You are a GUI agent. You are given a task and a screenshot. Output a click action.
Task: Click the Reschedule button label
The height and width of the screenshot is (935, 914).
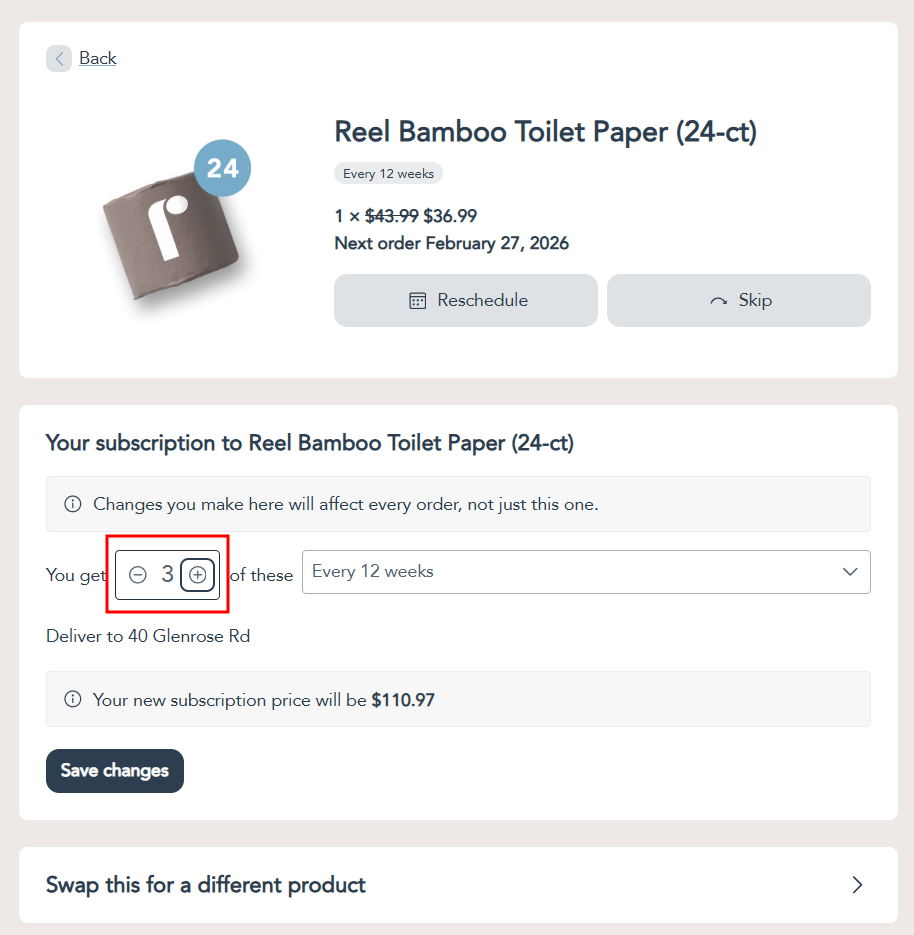[x=482, y=301]
